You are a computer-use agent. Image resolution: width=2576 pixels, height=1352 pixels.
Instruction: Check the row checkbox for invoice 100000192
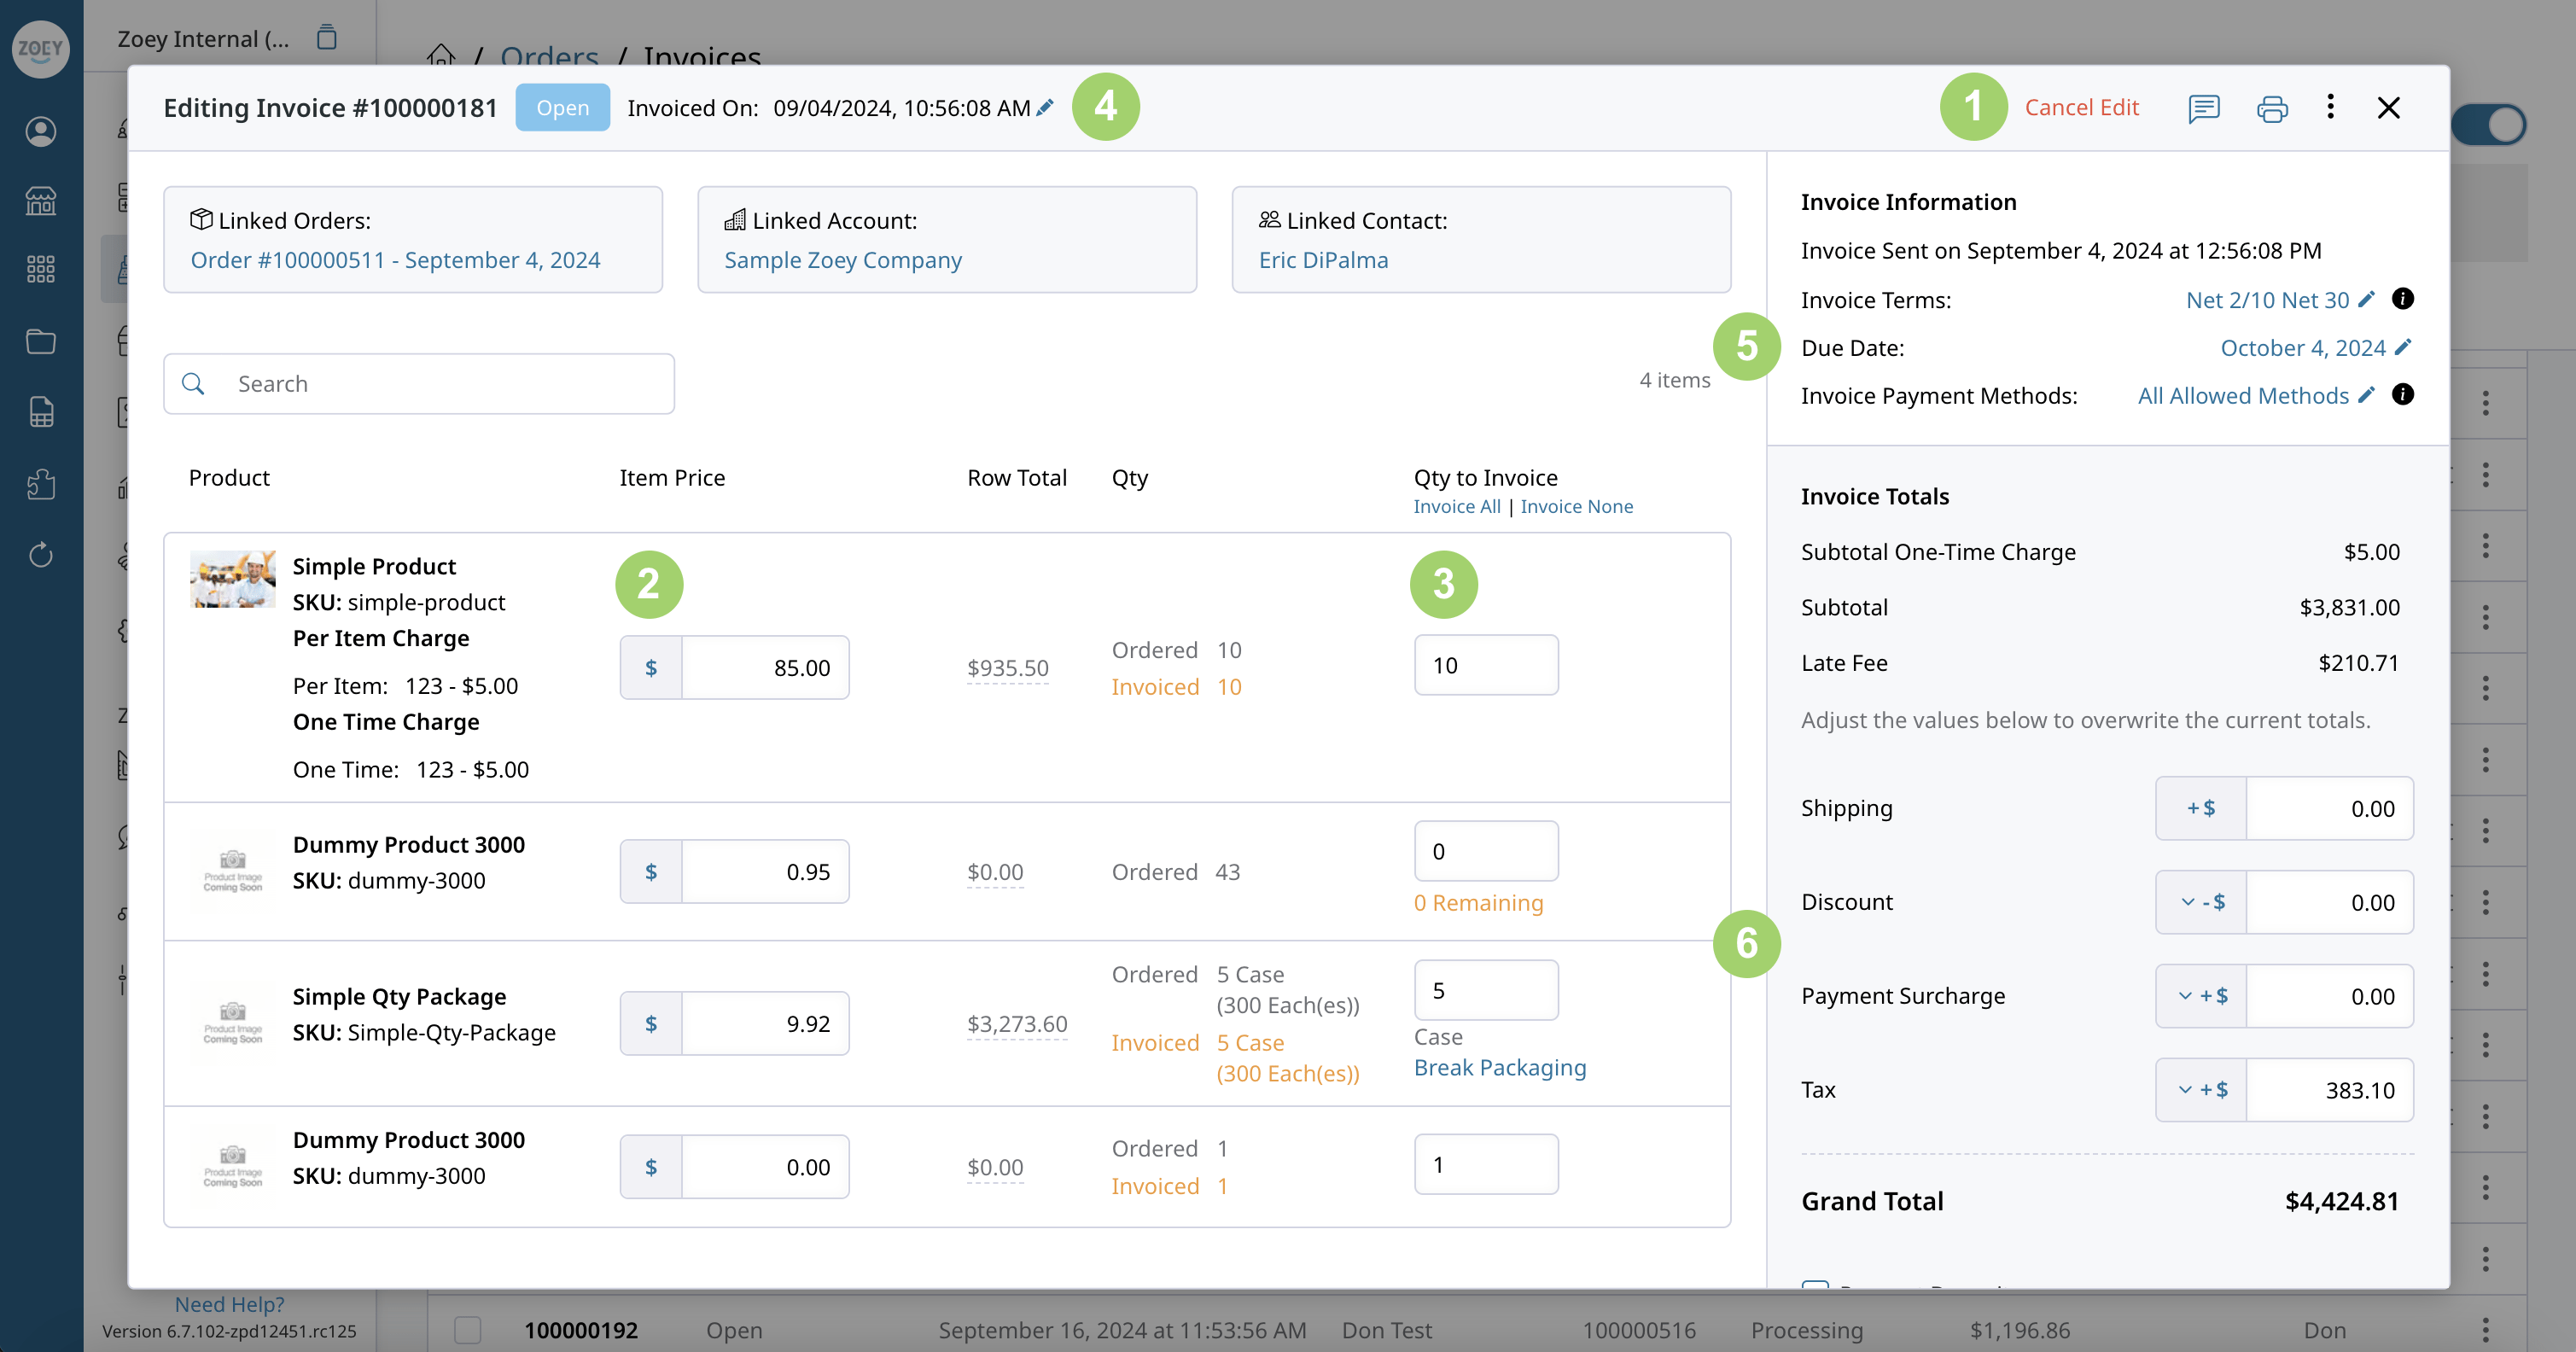click(467, 1330)
